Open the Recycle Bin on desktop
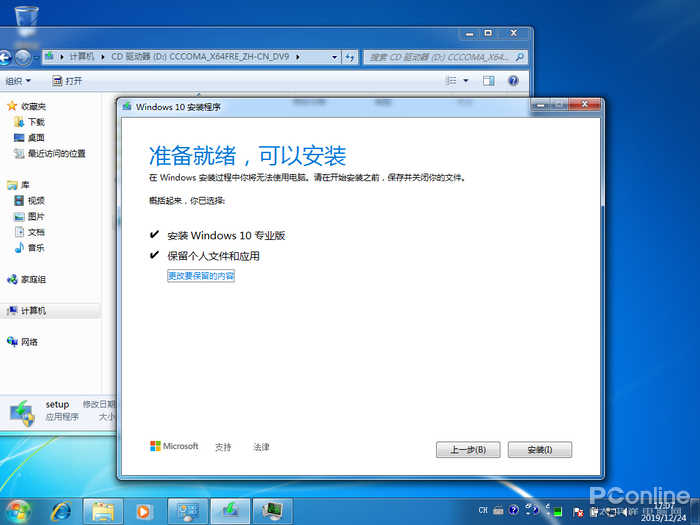Image resolution: width=700 pixels, height=525 pixels. pos(26,21)
